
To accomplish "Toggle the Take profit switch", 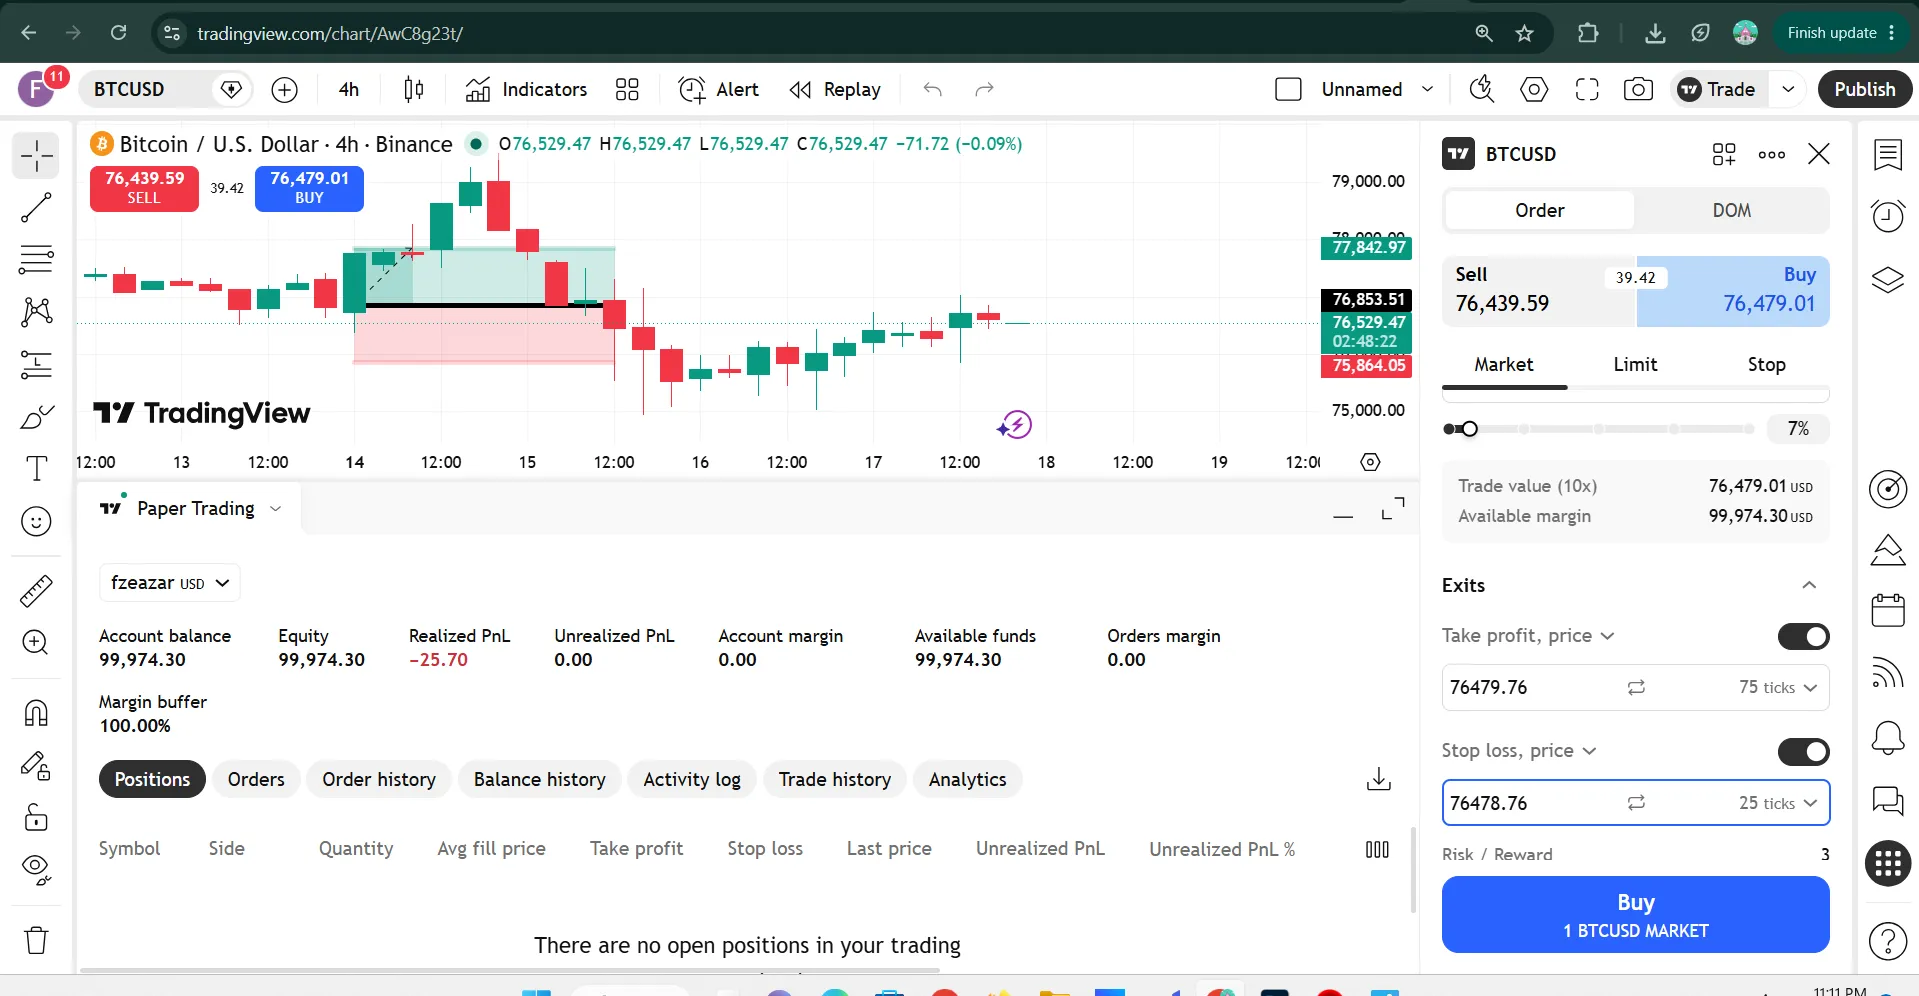I will (x=1804, y=636).
